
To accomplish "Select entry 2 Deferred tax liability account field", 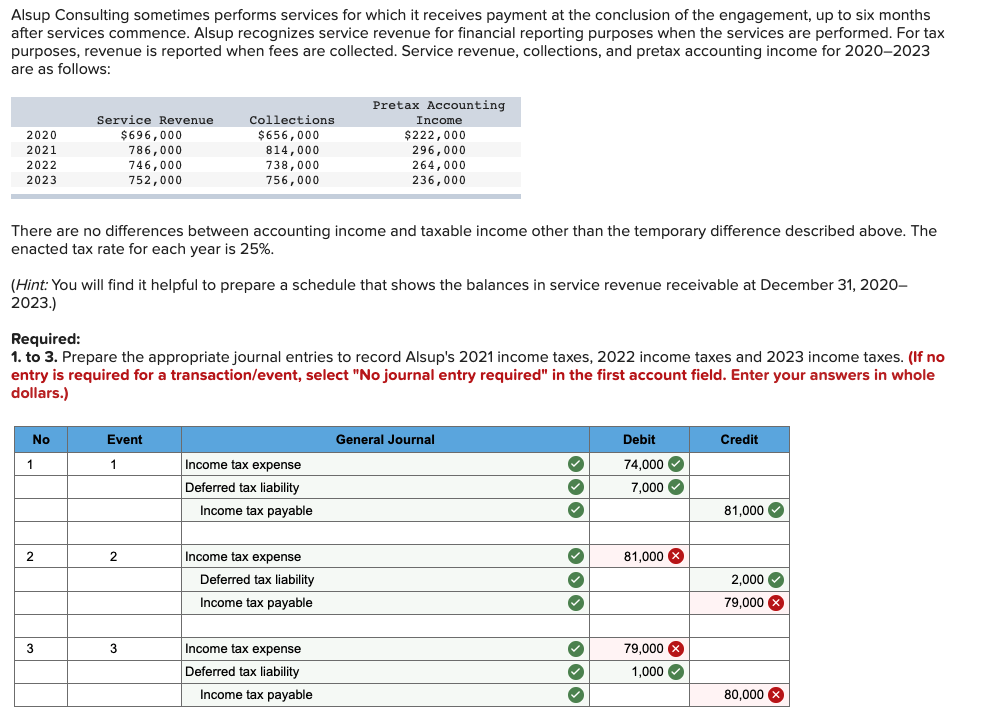I will click(x=385, y=580).
